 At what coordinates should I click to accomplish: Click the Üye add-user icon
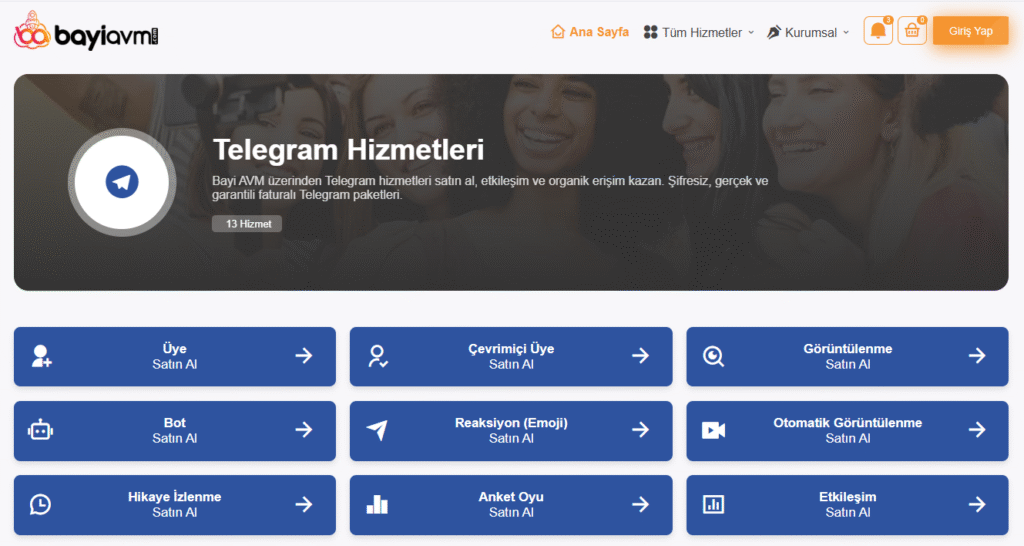coord(41,356)
